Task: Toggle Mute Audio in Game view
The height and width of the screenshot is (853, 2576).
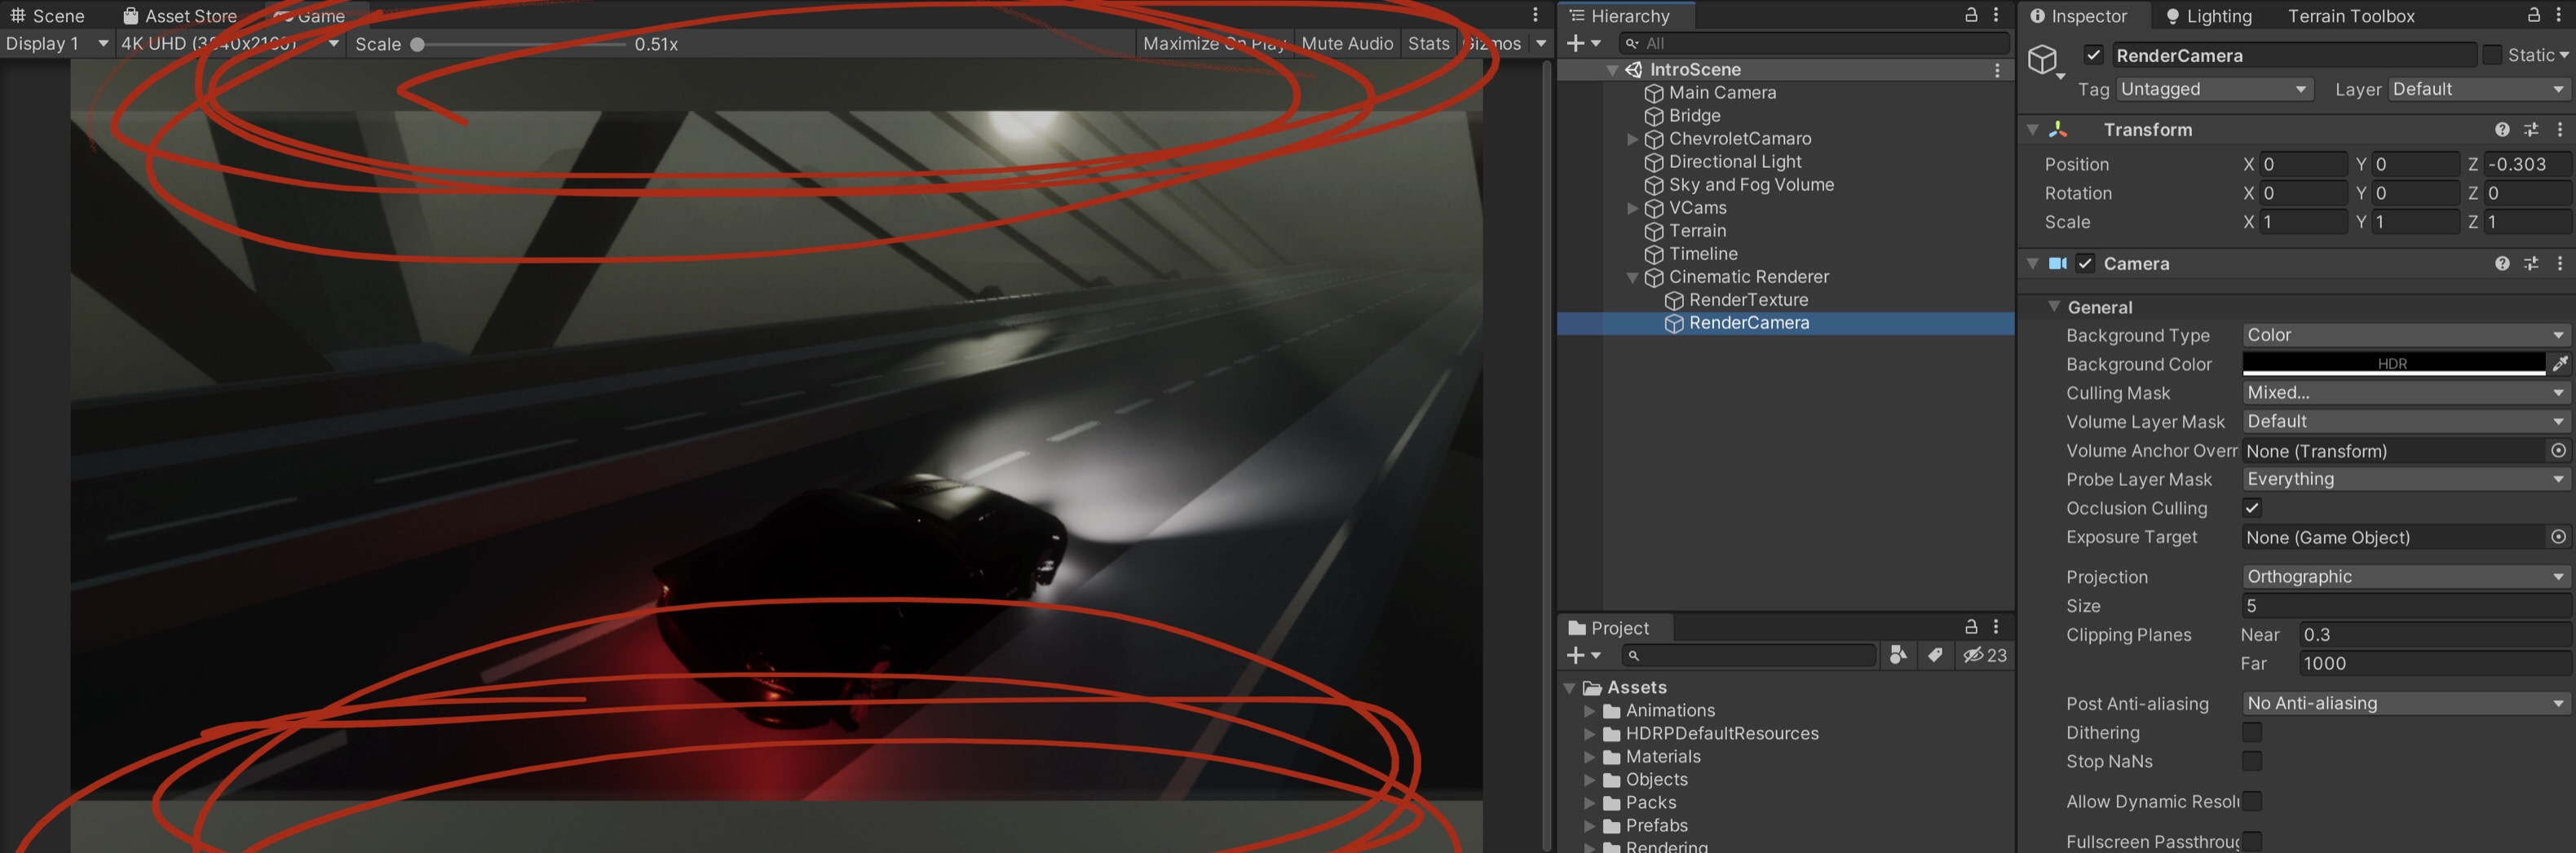Action: pyautogui.click(x=1347, y=44)
